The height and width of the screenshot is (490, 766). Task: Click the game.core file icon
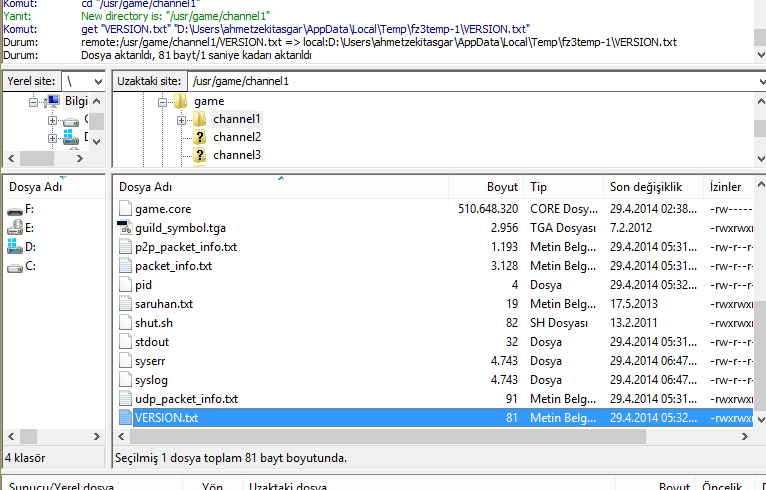click(x=125, y=209)
